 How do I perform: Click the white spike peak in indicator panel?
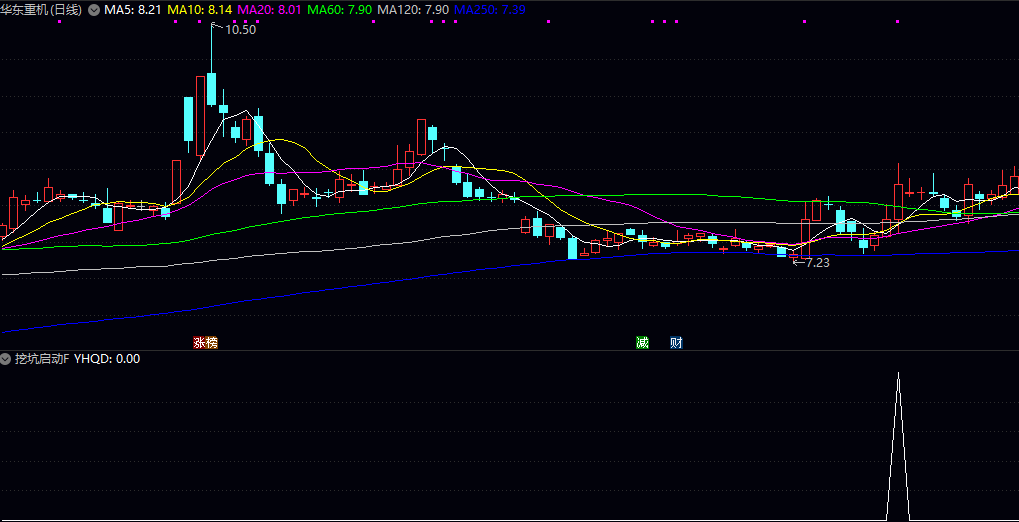point(898,376)
